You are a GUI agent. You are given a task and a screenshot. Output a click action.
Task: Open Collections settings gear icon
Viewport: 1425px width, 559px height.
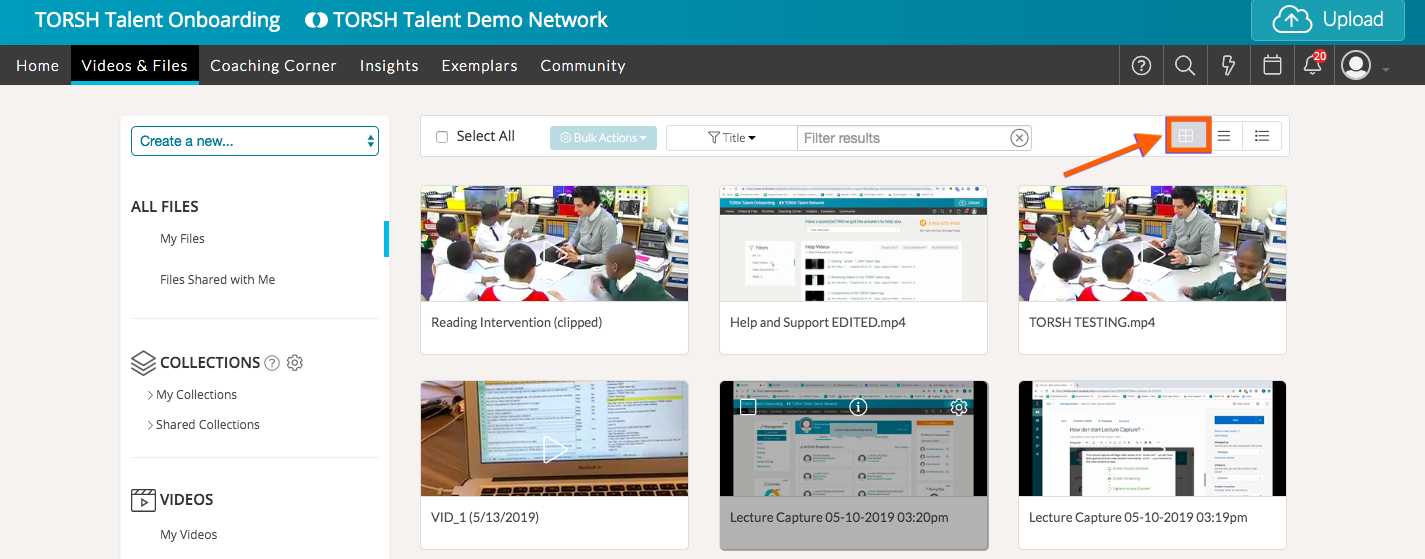pos(295,363)
